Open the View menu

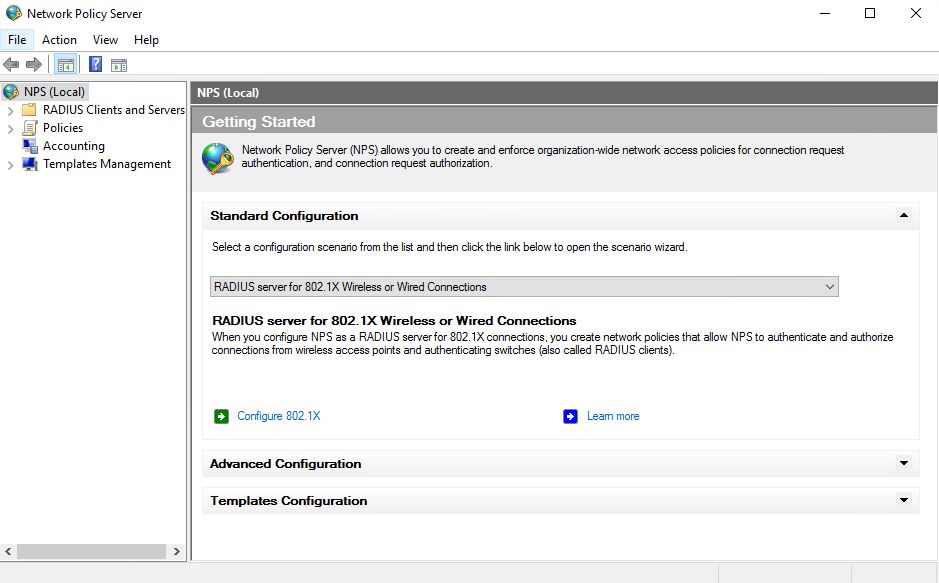[x=105, y=40]
